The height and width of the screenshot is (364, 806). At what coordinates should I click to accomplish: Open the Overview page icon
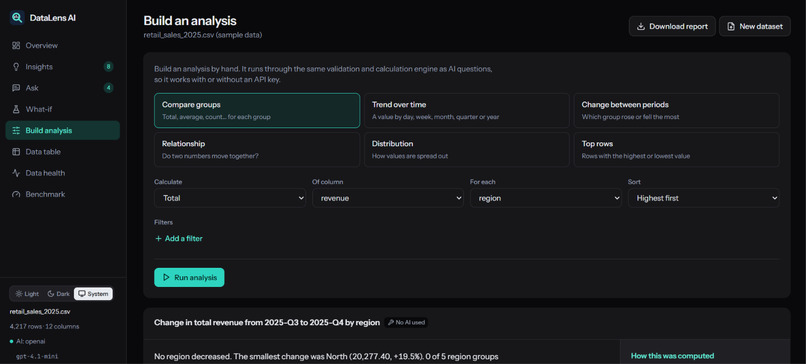coord(16,46)
